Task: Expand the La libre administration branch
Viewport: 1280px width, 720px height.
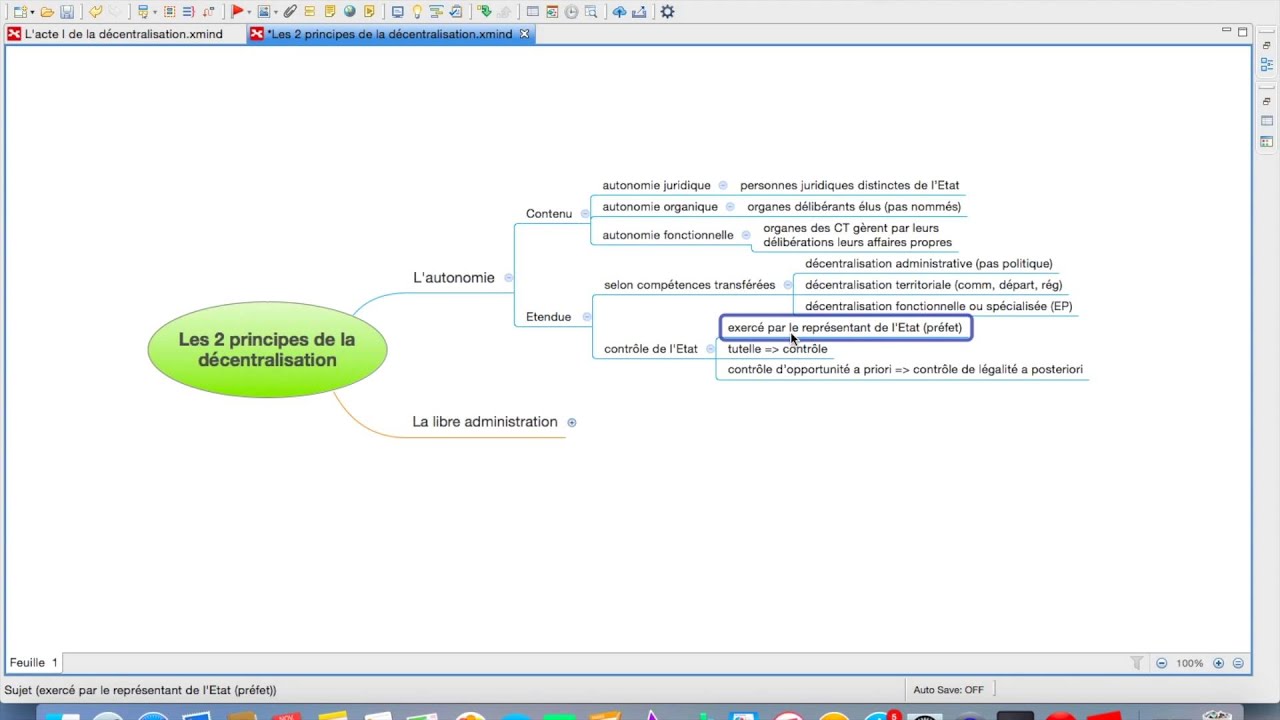Action: pyautogui.click(x=572, y=422)
